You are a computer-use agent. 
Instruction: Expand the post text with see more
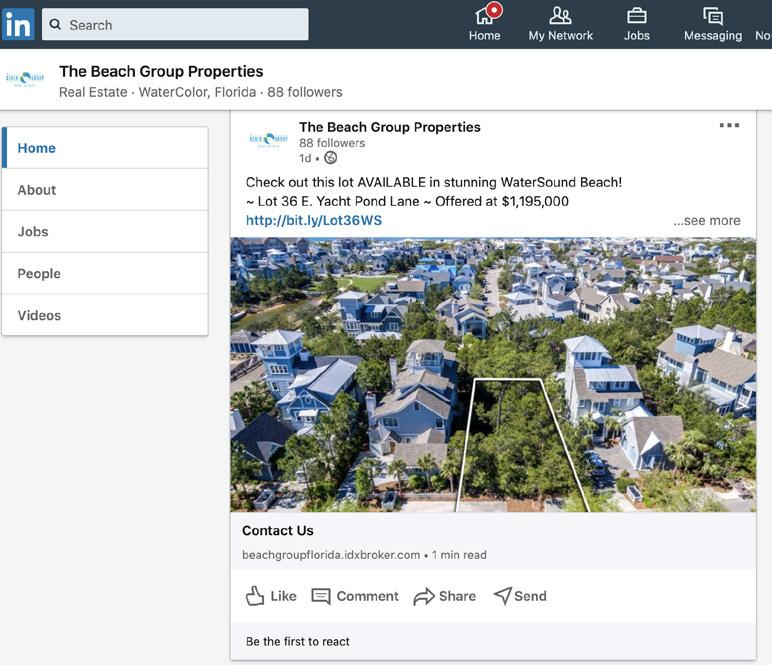pyautogui.click(x=707, y=221)
